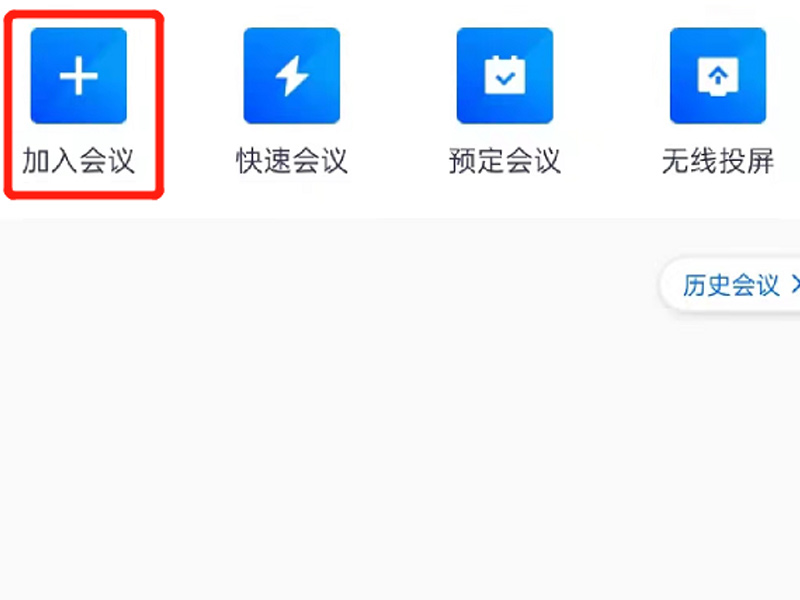This screenshot has width=800, height=600.
Task: Click the blue plus Join Meeting icon
Action: coord(79,76)
